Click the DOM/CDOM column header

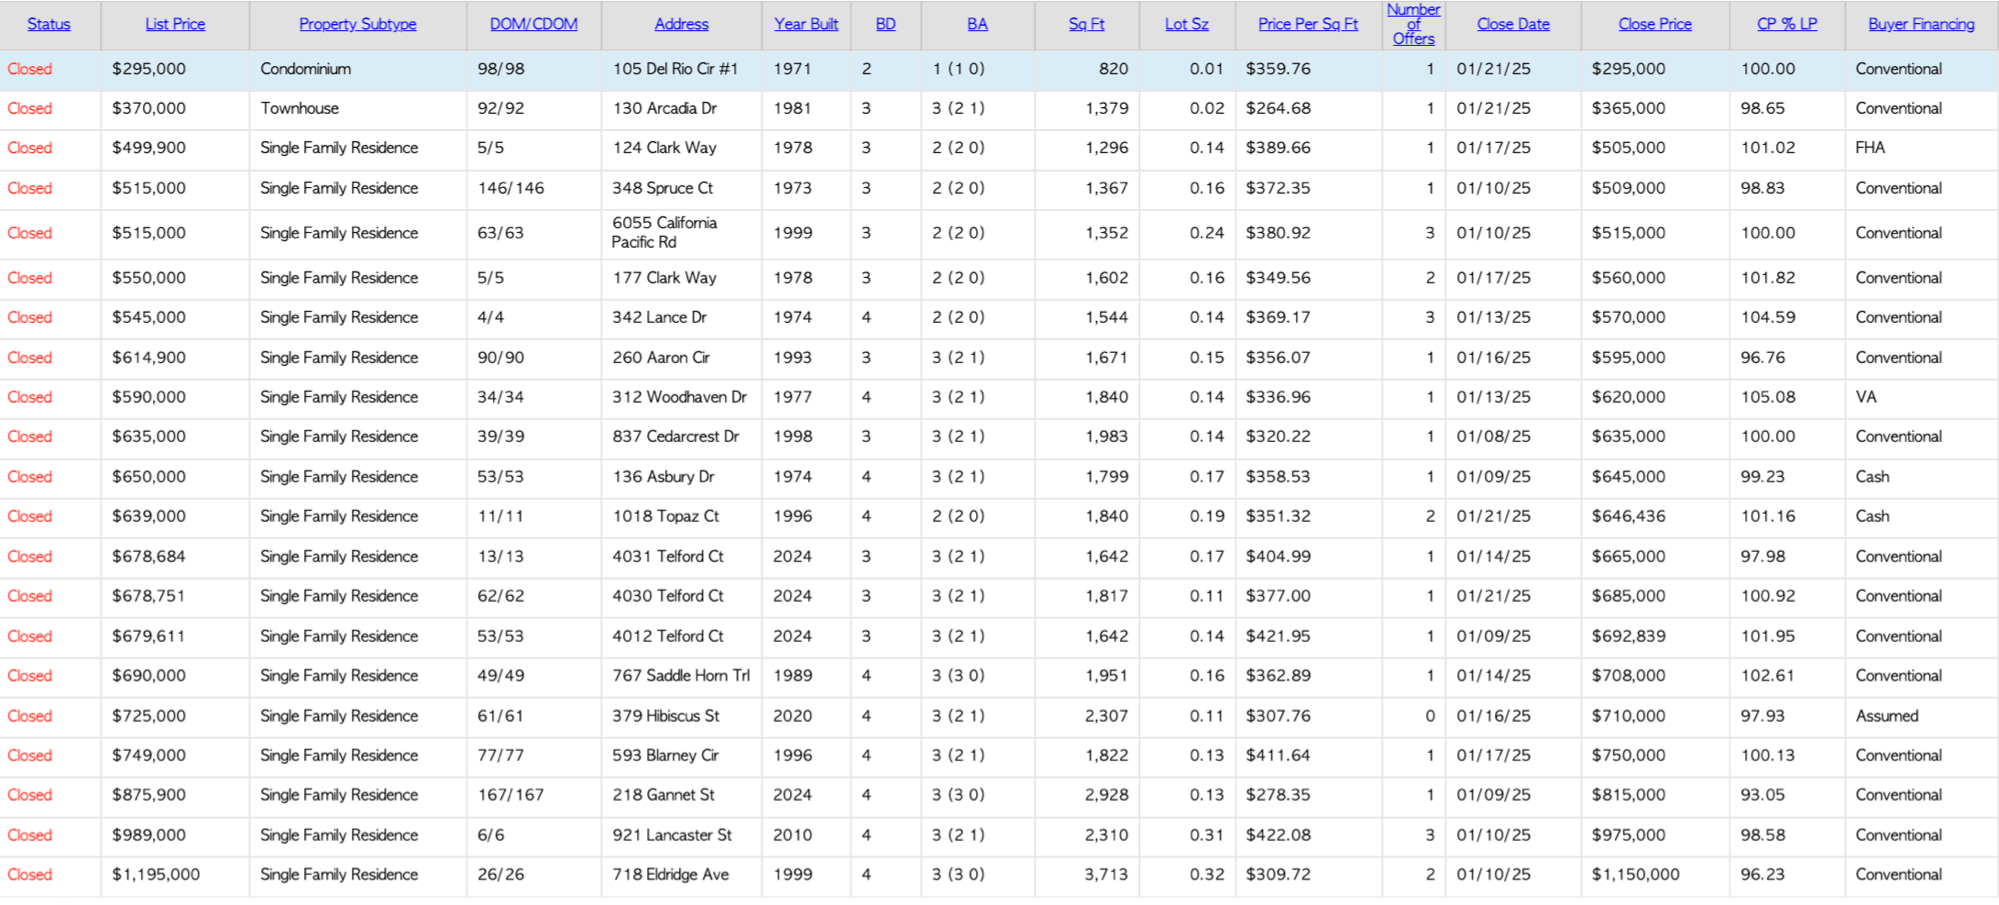click(x=534, y=24)
